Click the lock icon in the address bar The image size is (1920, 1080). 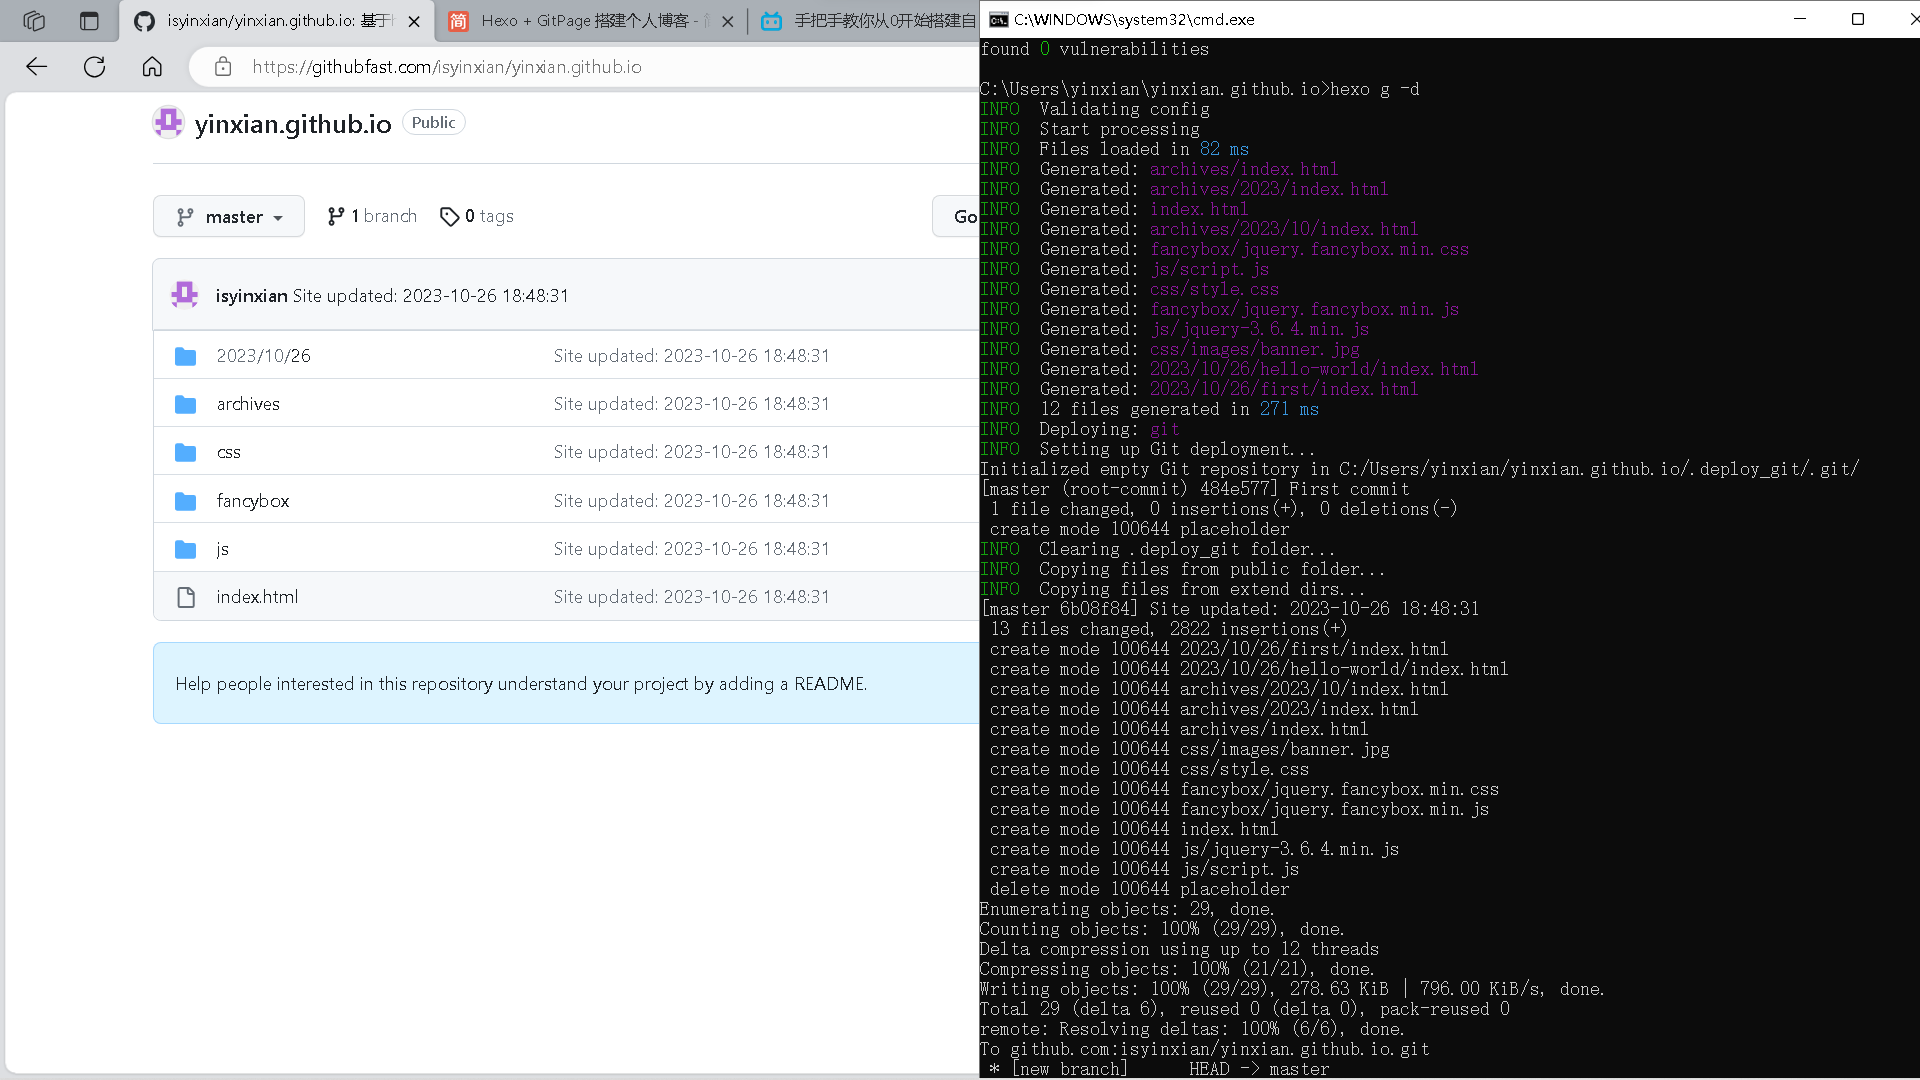(223, 67)
